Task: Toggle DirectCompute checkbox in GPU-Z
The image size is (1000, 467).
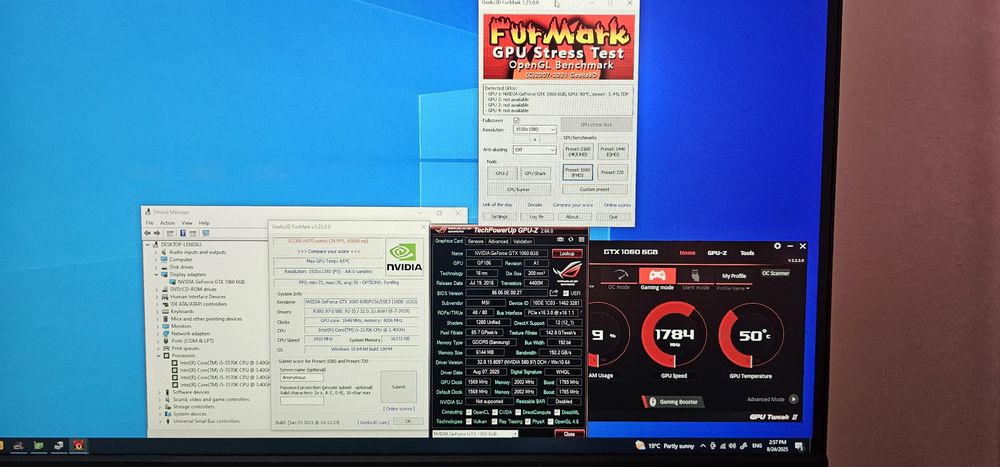Action: [x=518, y=412]
